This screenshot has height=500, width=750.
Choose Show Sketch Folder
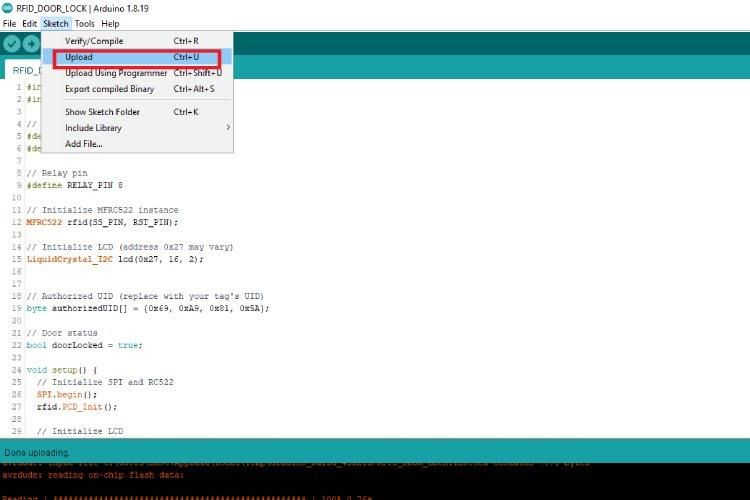coord(137,112)
